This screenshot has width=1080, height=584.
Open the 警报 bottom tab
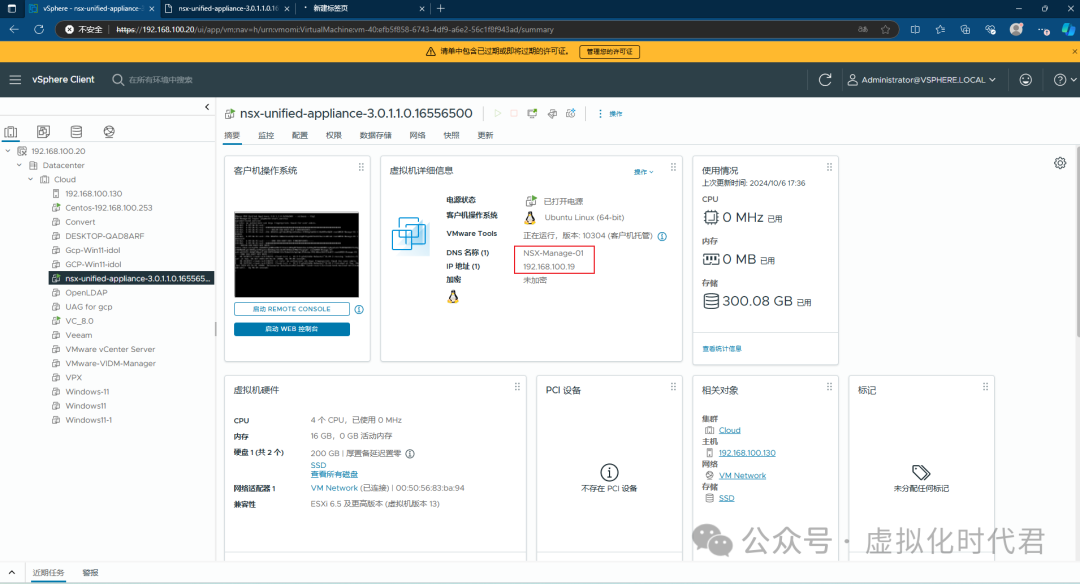[90, 573]
